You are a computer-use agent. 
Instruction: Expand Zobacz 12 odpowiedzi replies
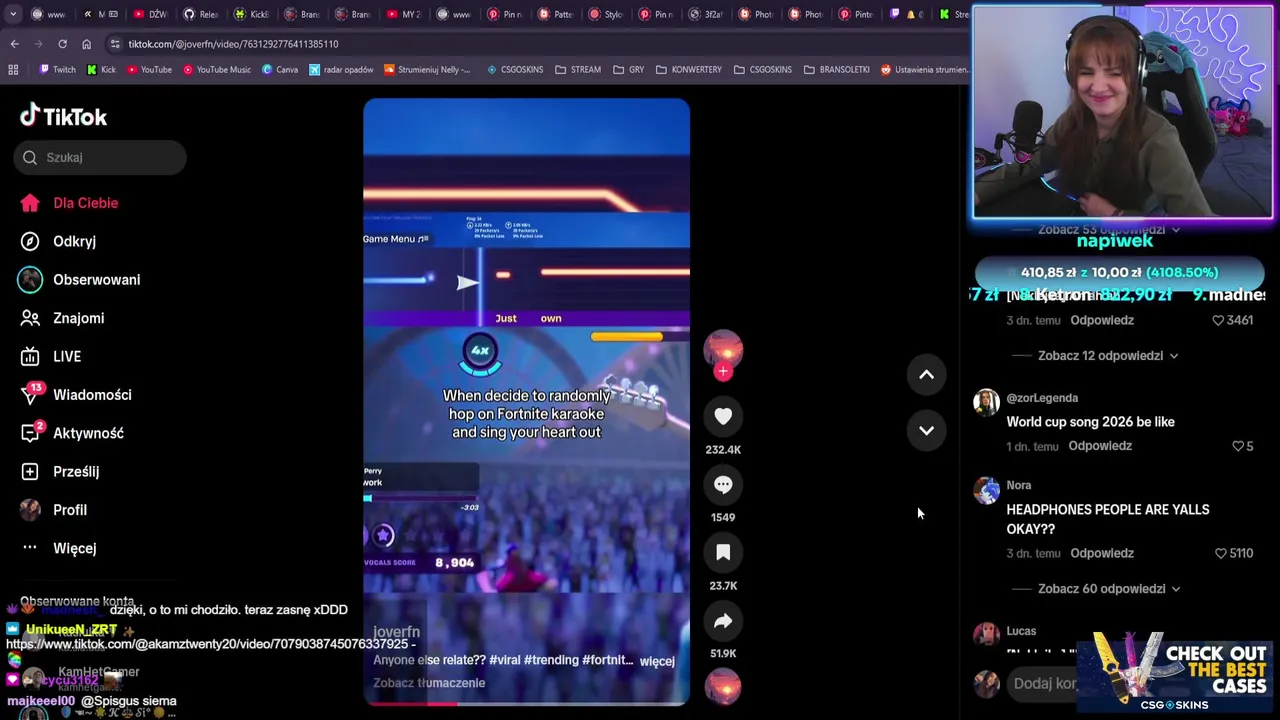coord(1107,356)
